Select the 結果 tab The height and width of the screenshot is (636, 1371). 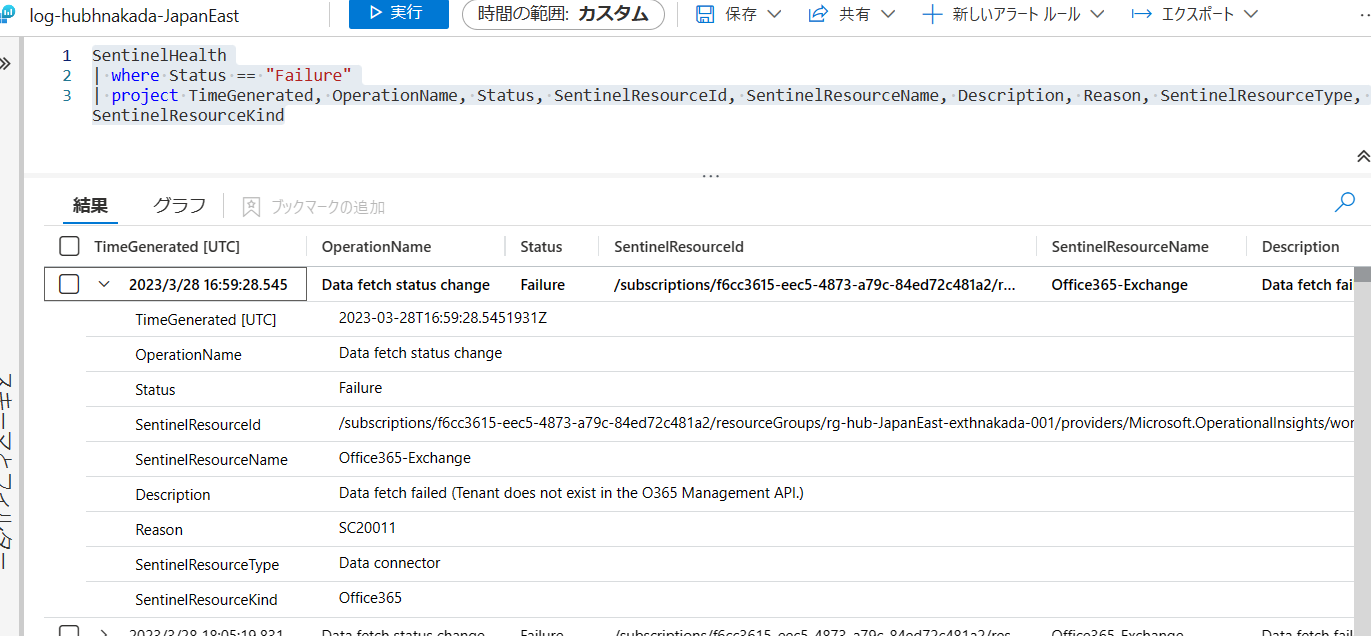90,204
